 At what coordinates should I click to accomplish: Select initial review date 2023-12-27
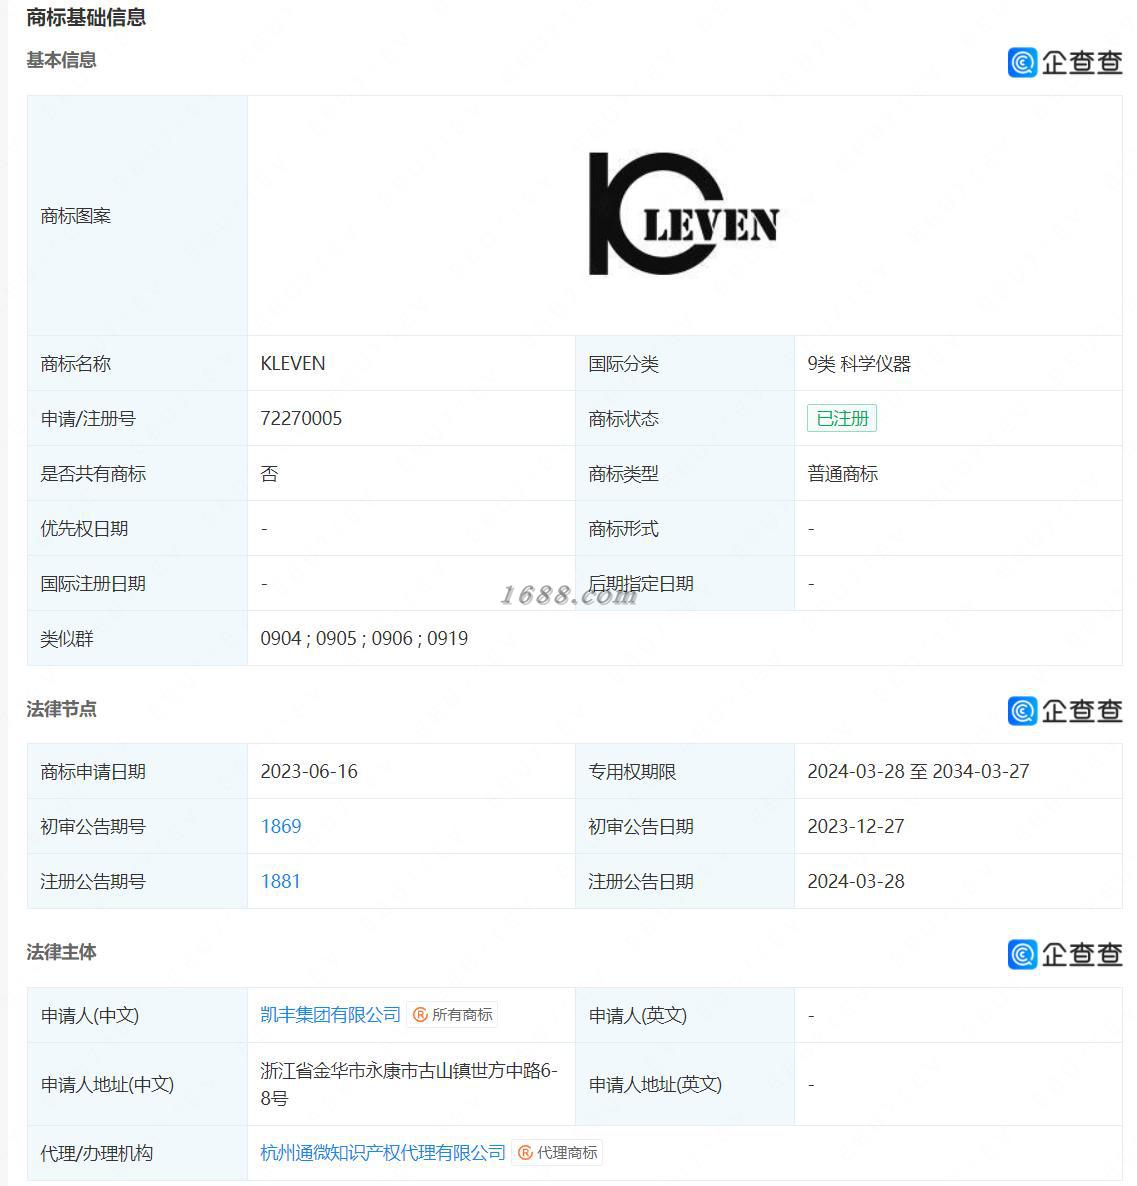[856, 826]
